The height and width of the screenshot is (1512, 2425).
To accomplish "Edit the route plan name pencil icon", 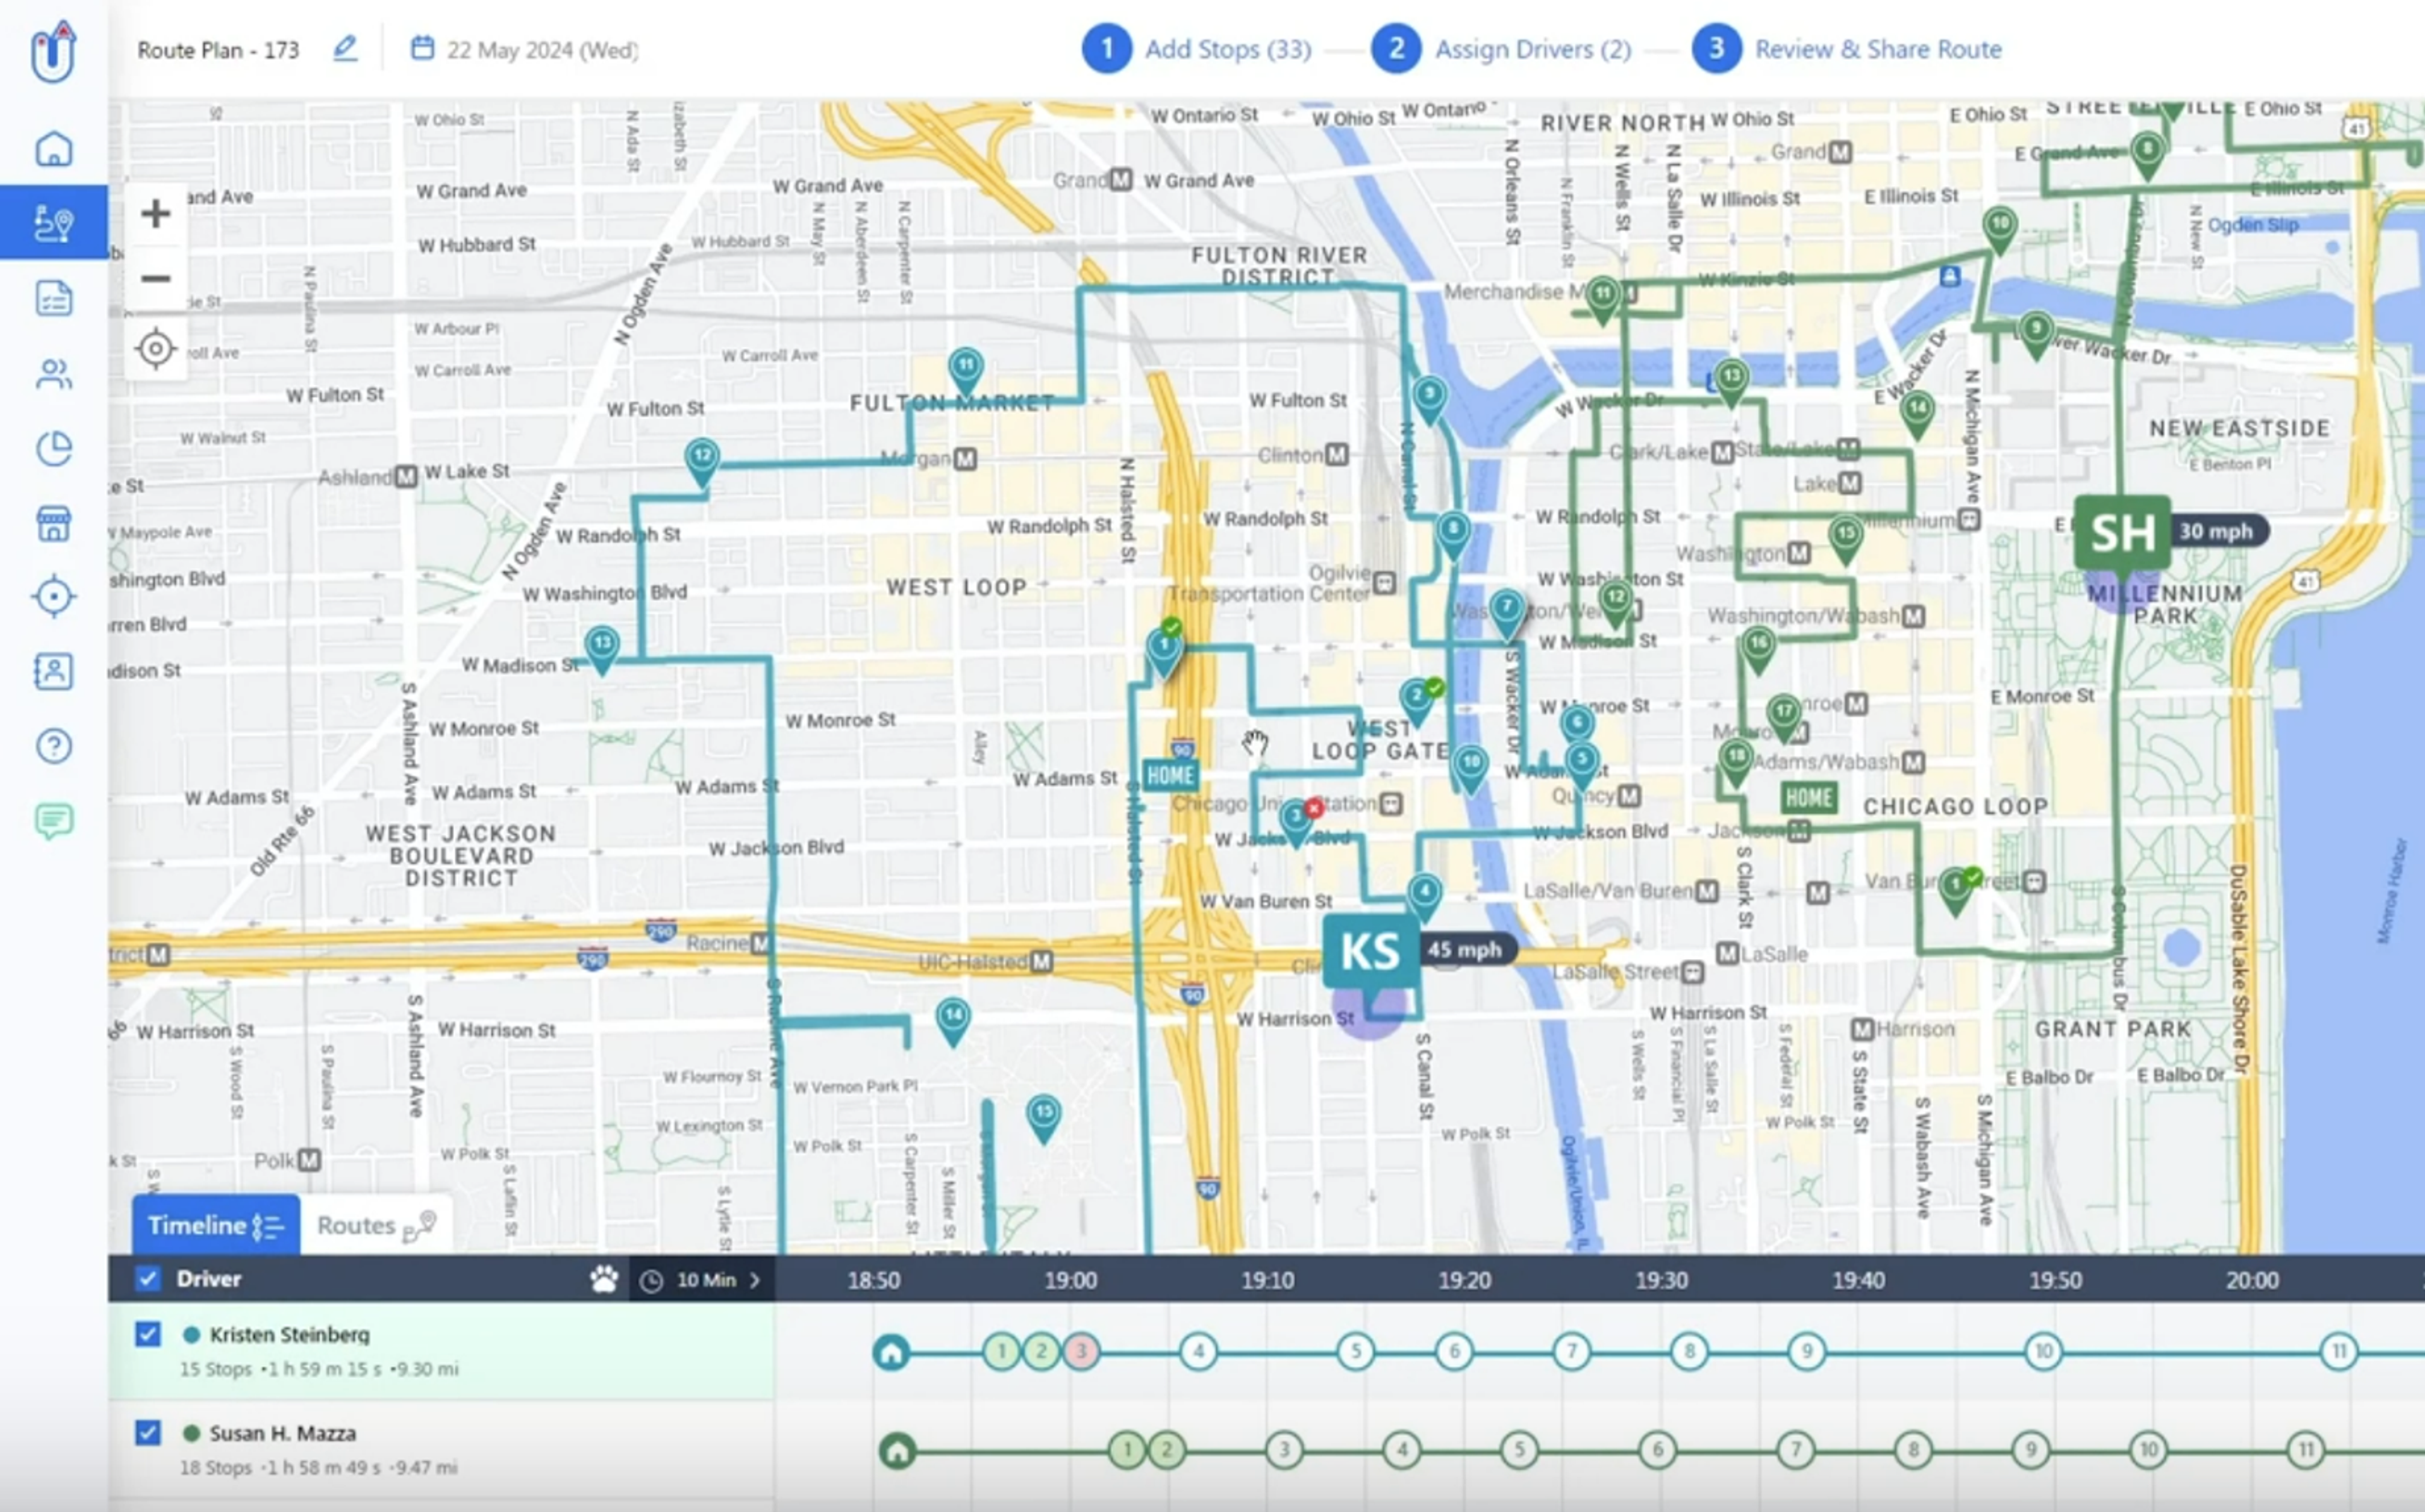I will pos(345,48).
